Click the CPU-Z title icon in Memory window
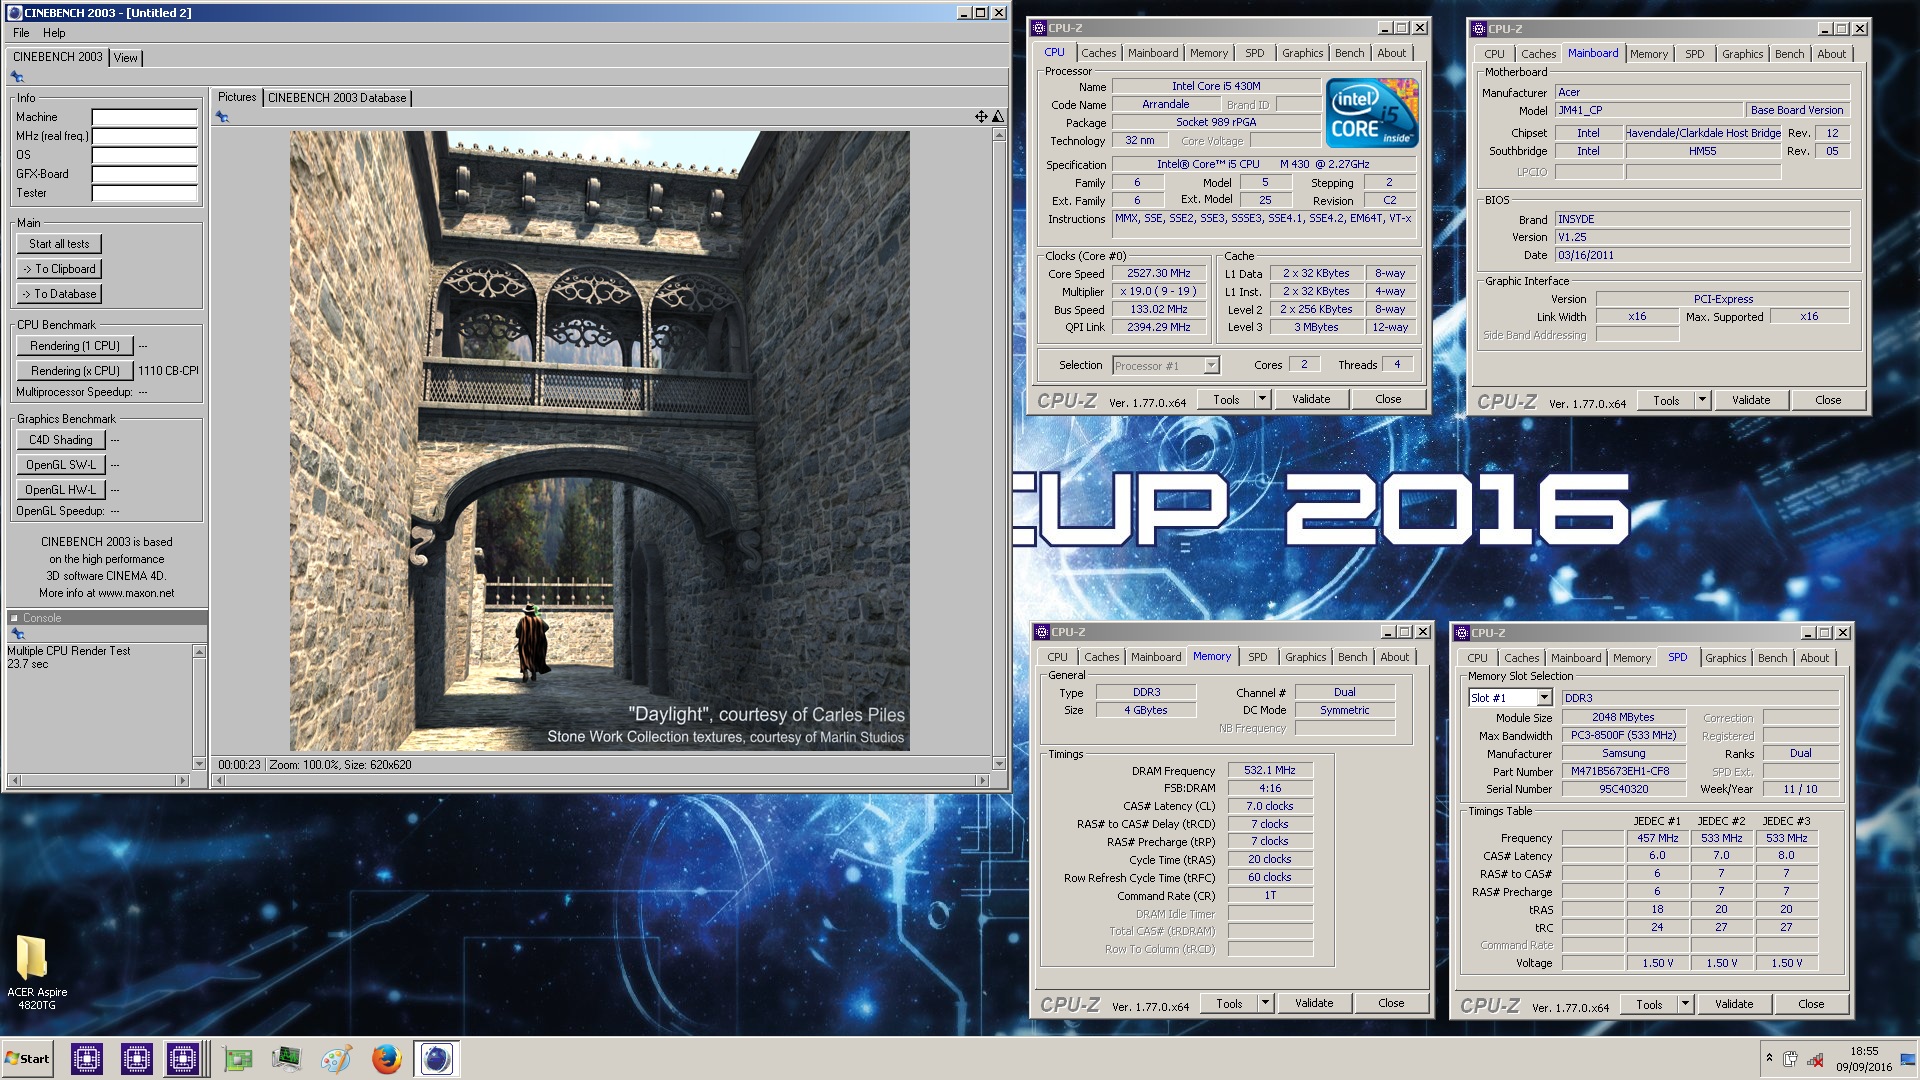Image resolution: width=1920 pixels, height=1080 pixels. point(1041,632)
